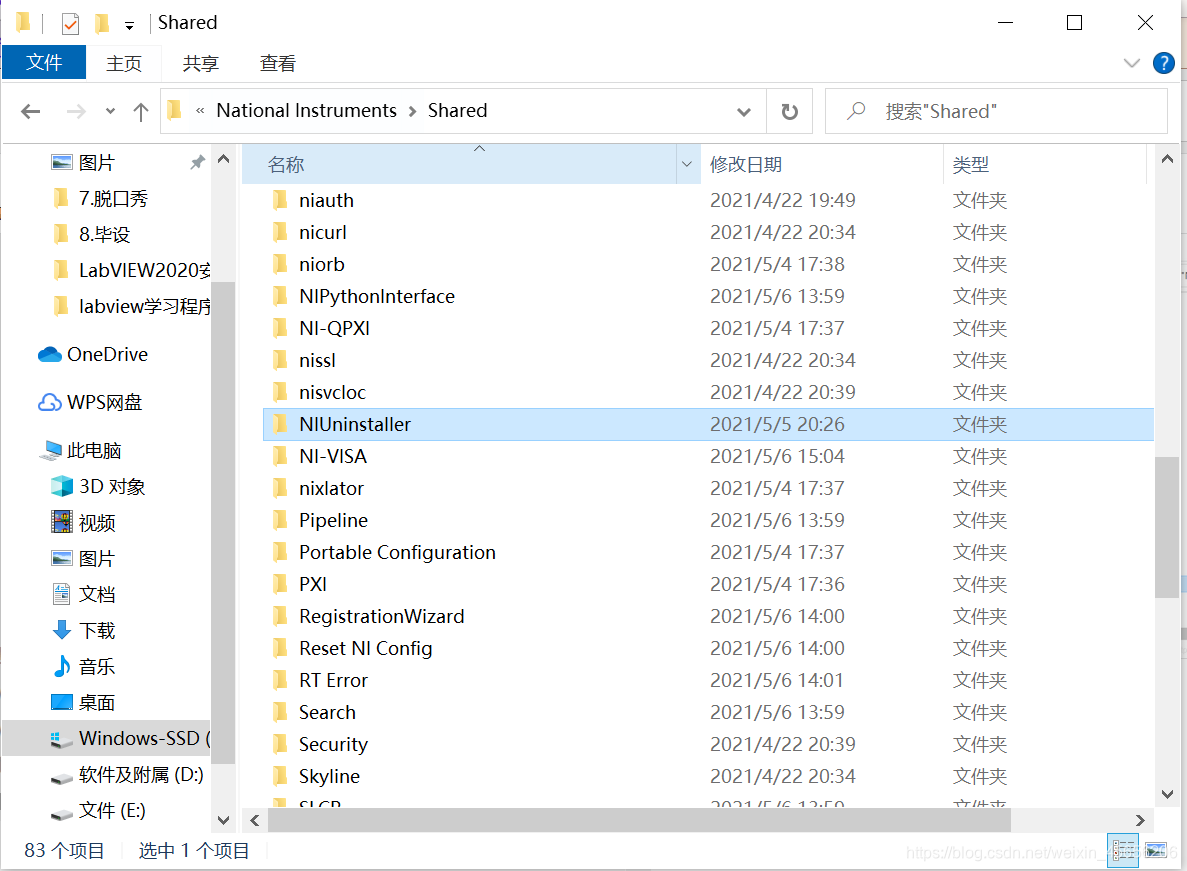Click National Instruments breadcrumb

tap(307, 110)
